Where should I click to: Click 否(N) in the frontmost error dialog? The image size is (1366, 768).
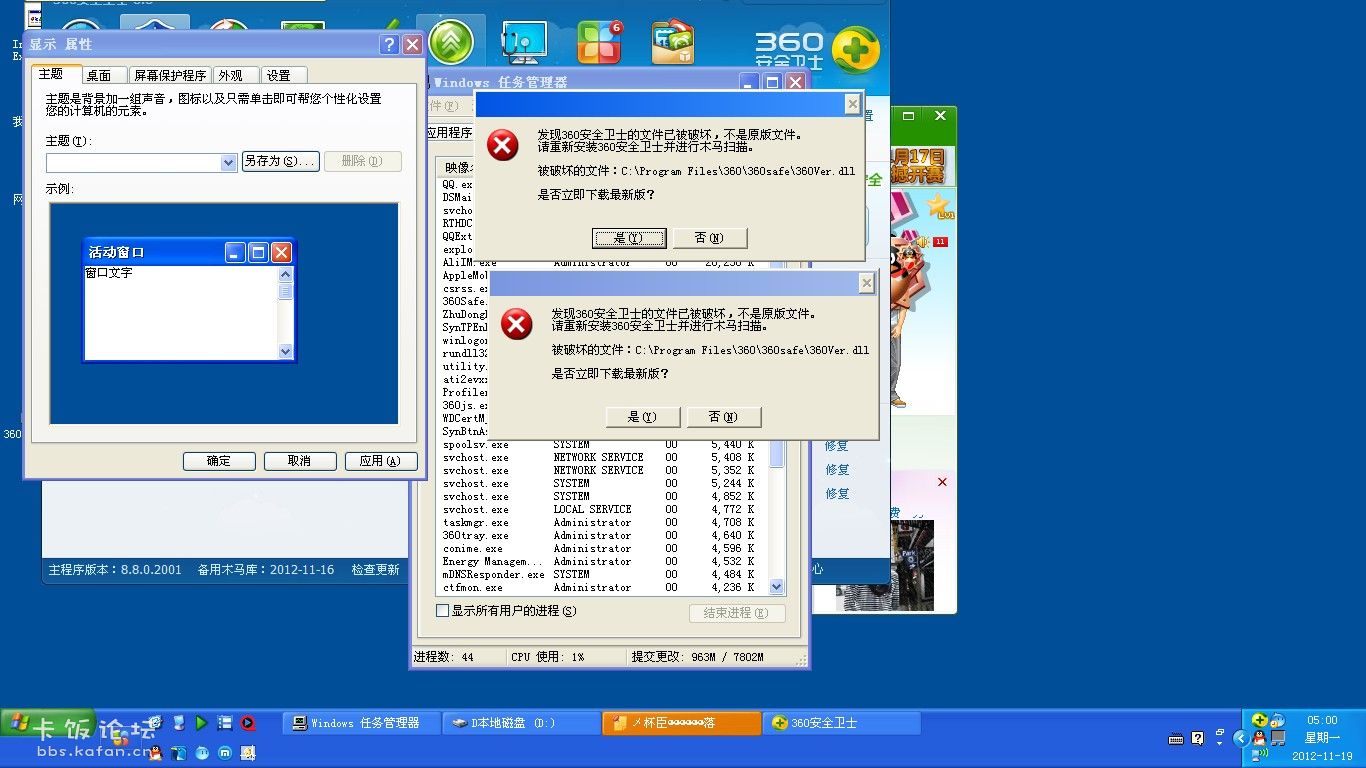724,416
